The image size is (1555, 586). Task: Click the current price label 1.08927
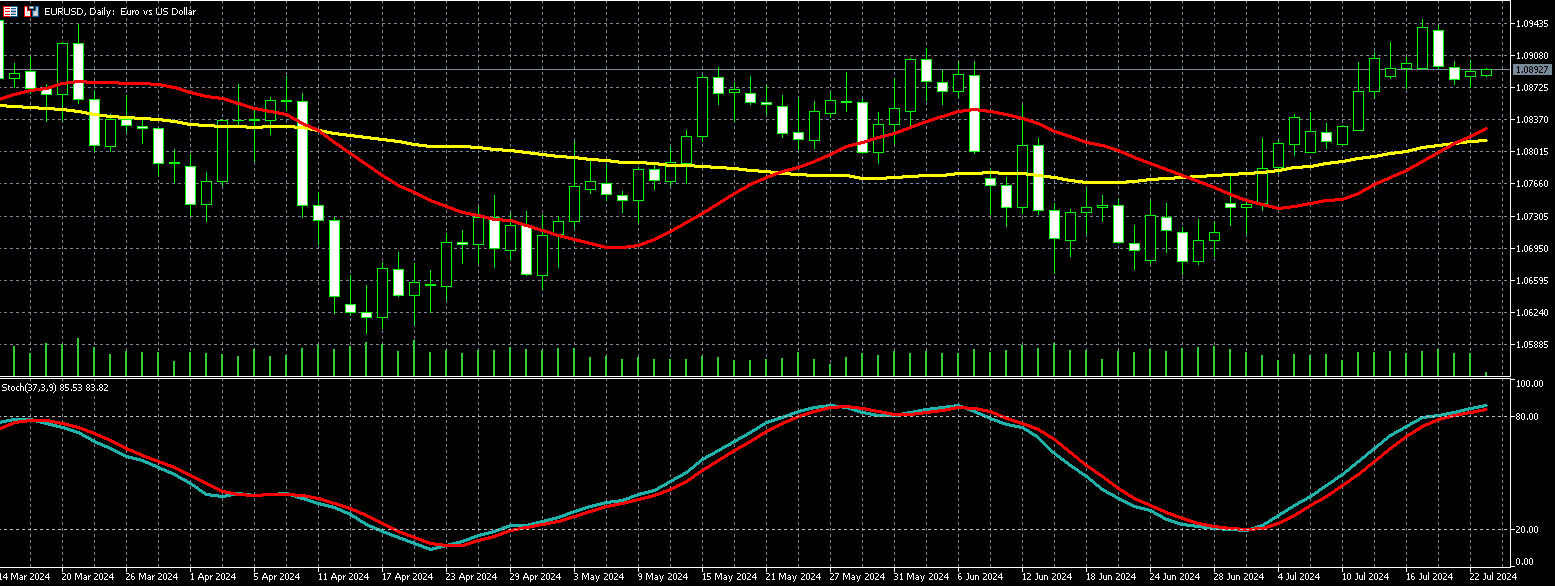tap(1532, 70)
